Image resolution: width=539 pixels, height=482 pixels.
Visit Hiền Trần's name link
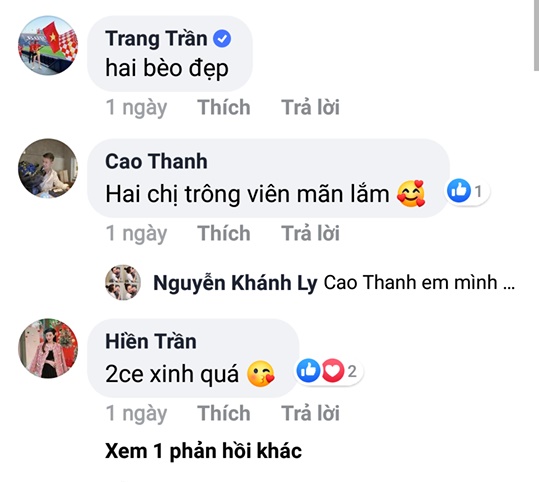pos(151,341)
